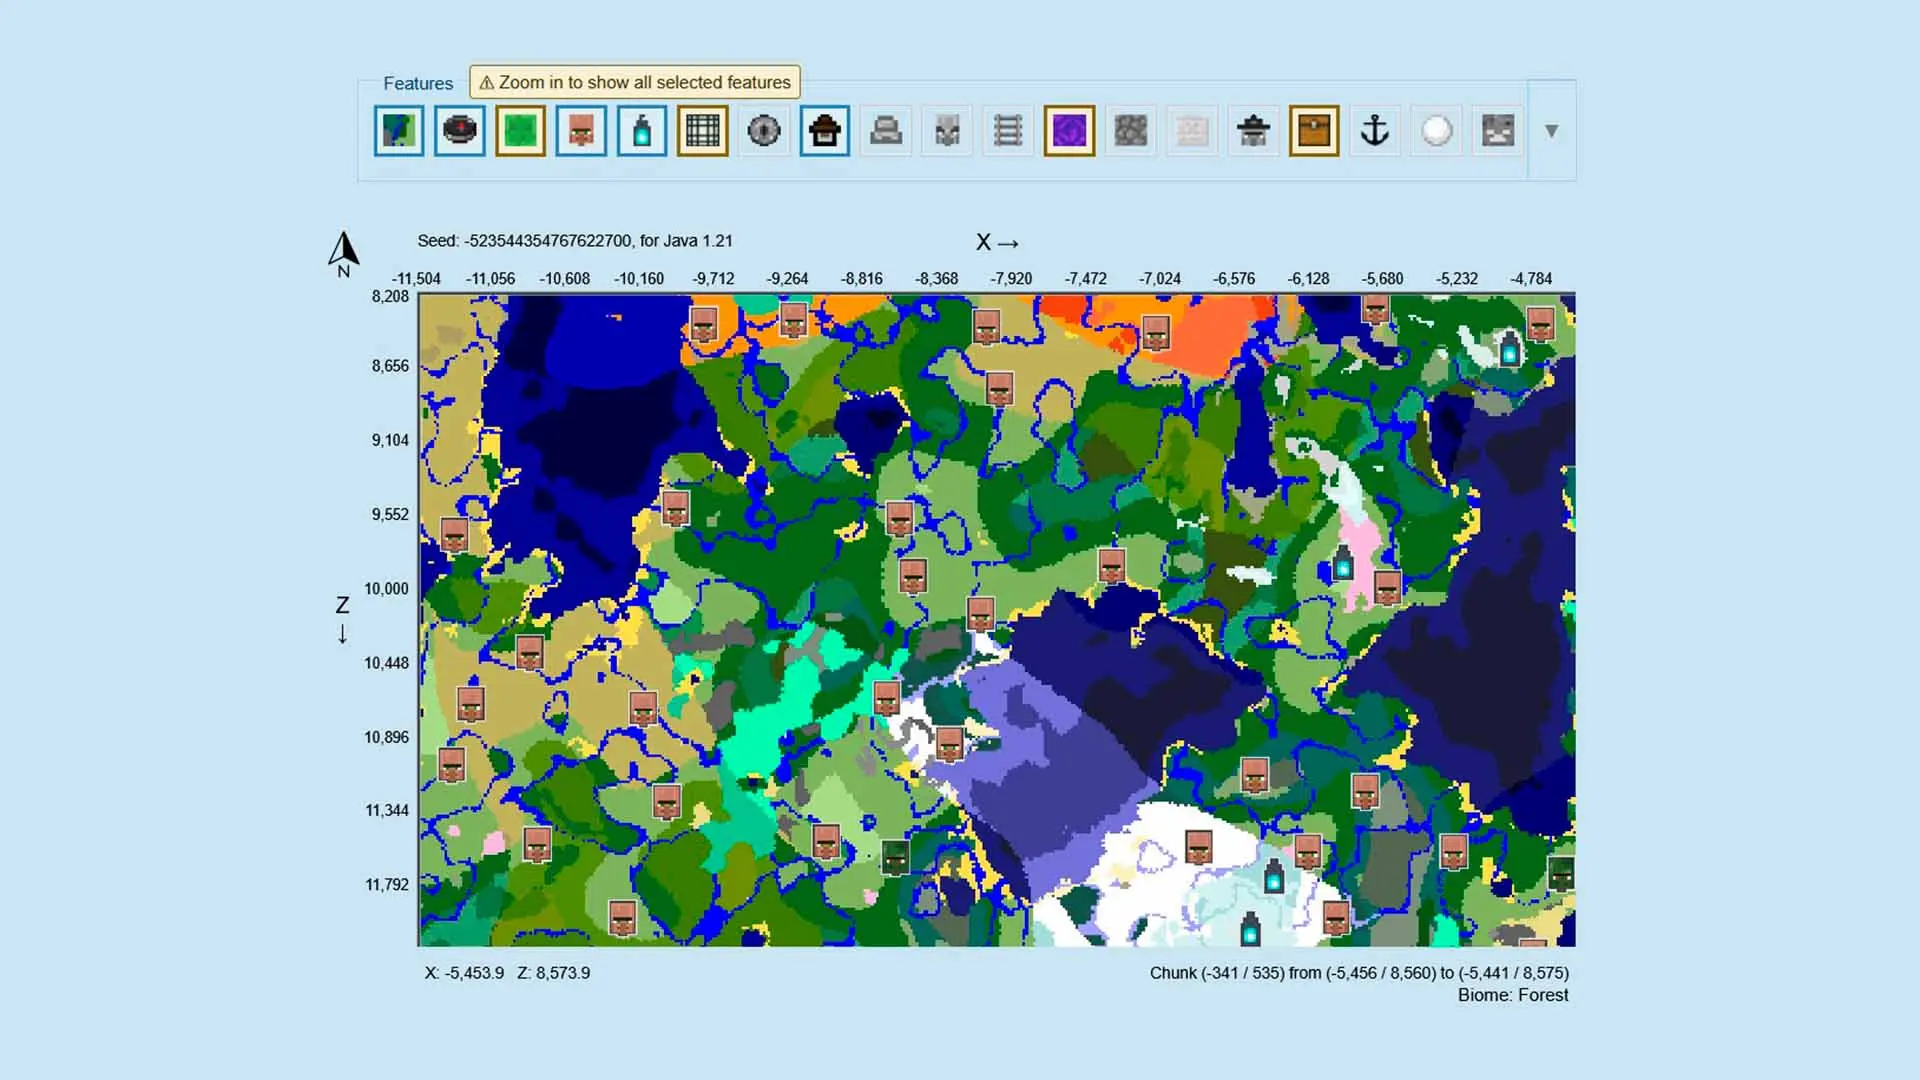Click the -9,712 X-axis label
Image resolution: width=1920 pixels, height=1080 pixels.
tap(713, 279)
